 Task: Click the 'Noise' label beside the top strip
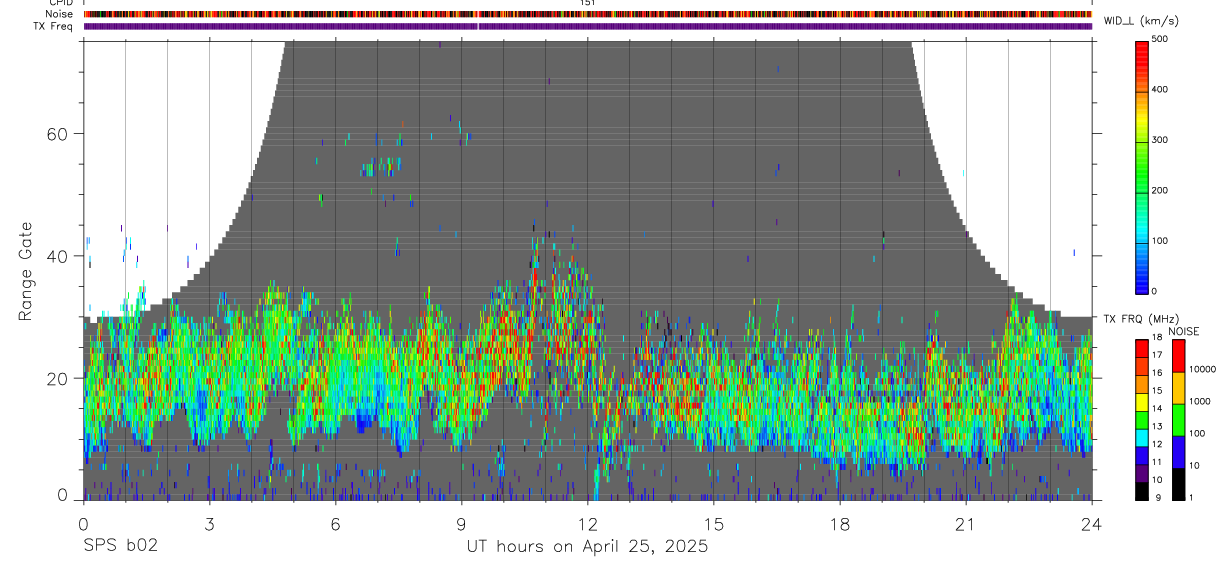(x=59, y=14)
